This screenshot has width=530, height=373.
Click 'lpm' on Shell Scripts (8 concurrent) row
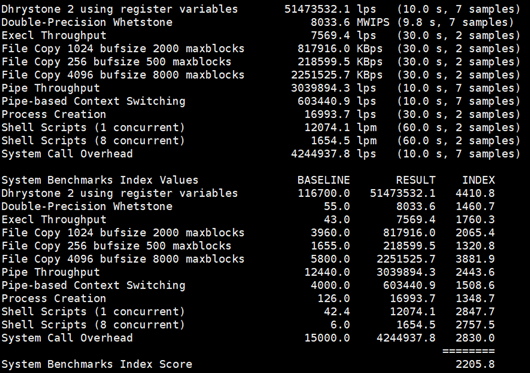click(366, 141)
